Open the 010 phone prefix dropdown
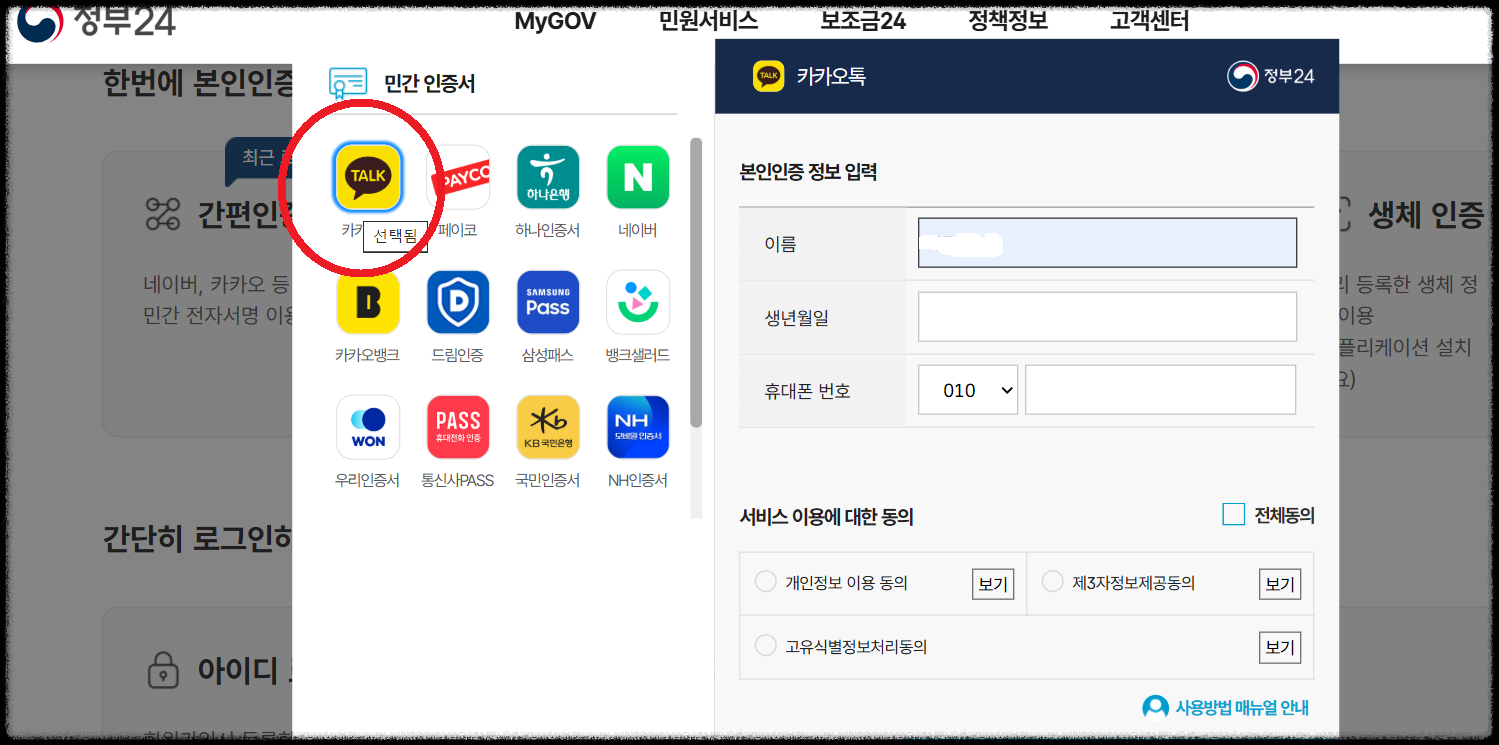1499x745 pixels. (967, 390)
